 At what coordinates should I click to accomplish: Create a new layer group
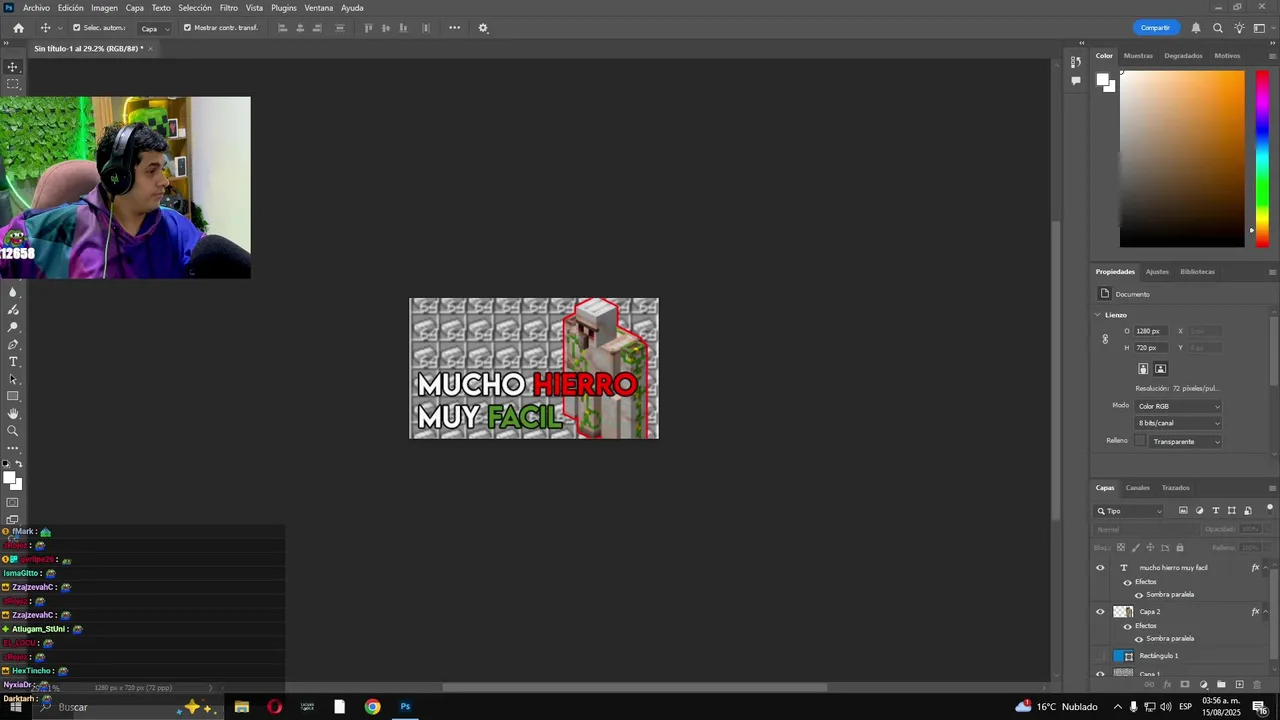tap(1221, 684)
